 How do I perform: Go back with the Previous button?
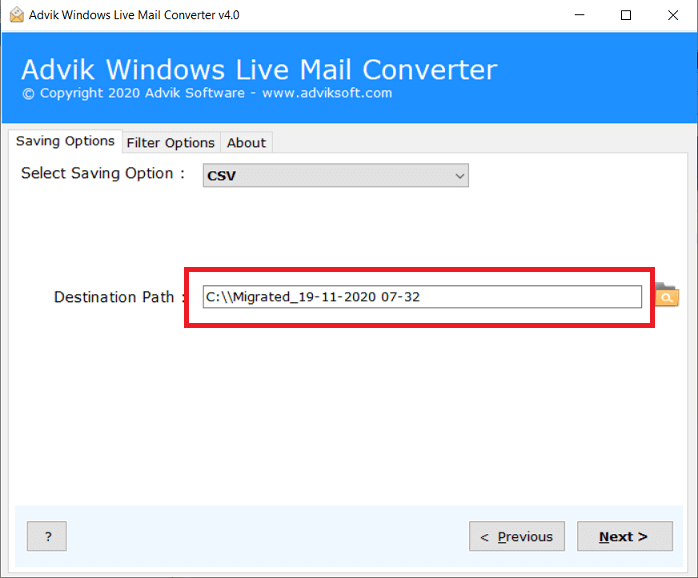[517, 536]
